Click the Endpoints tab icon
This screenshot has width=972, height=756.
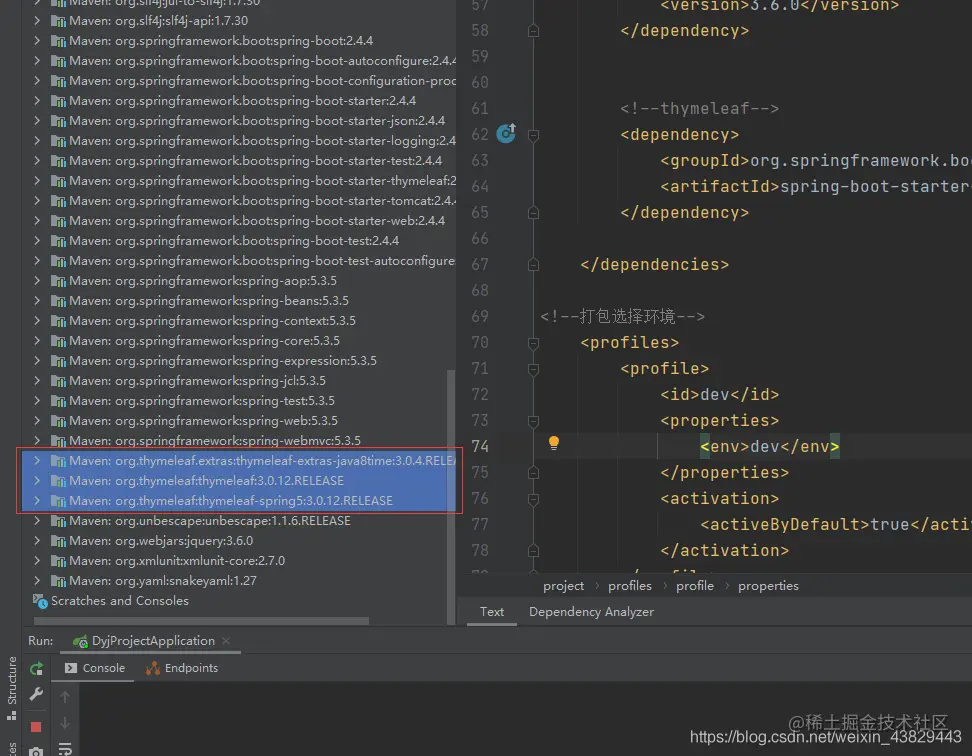pos(152,668)
